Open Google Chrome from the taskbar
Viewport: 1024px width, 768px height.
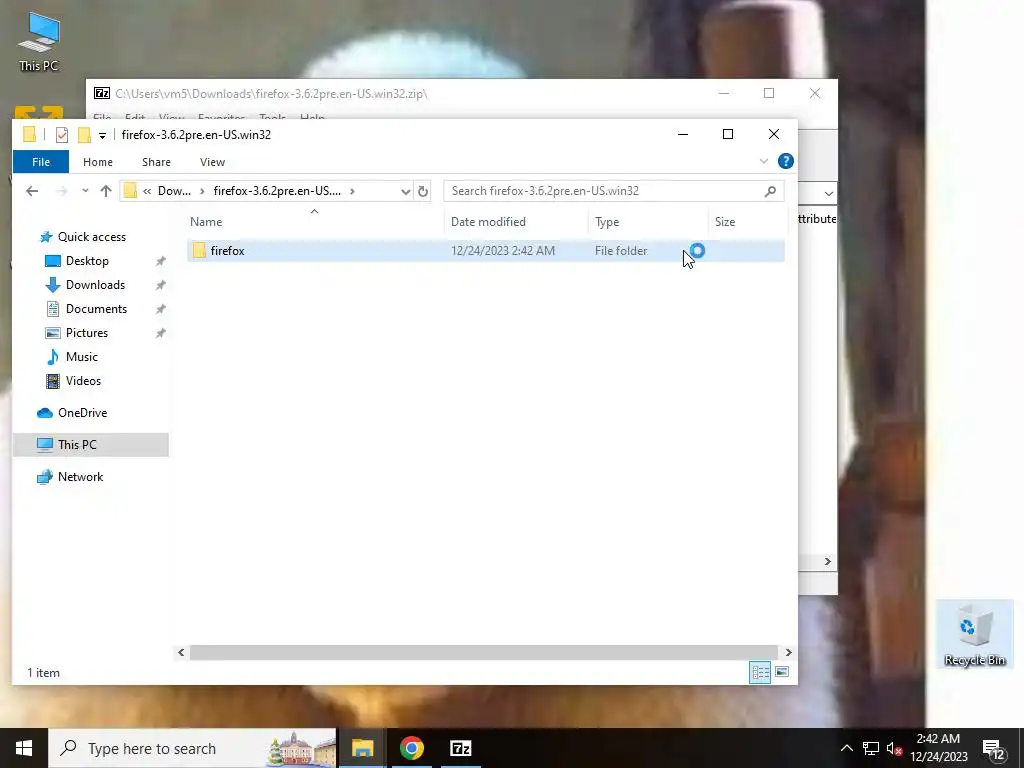(411, 748)
